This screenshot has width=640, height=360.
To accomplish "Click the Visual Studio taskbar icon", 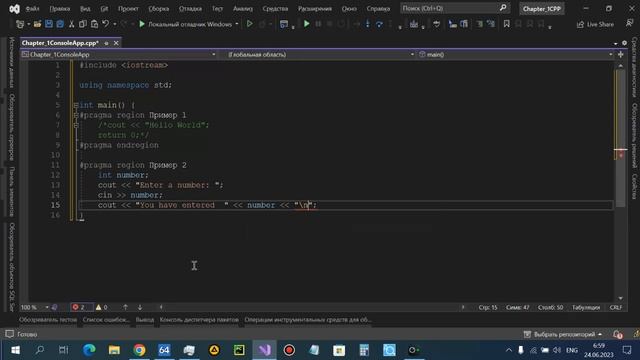I will (264, 350).
